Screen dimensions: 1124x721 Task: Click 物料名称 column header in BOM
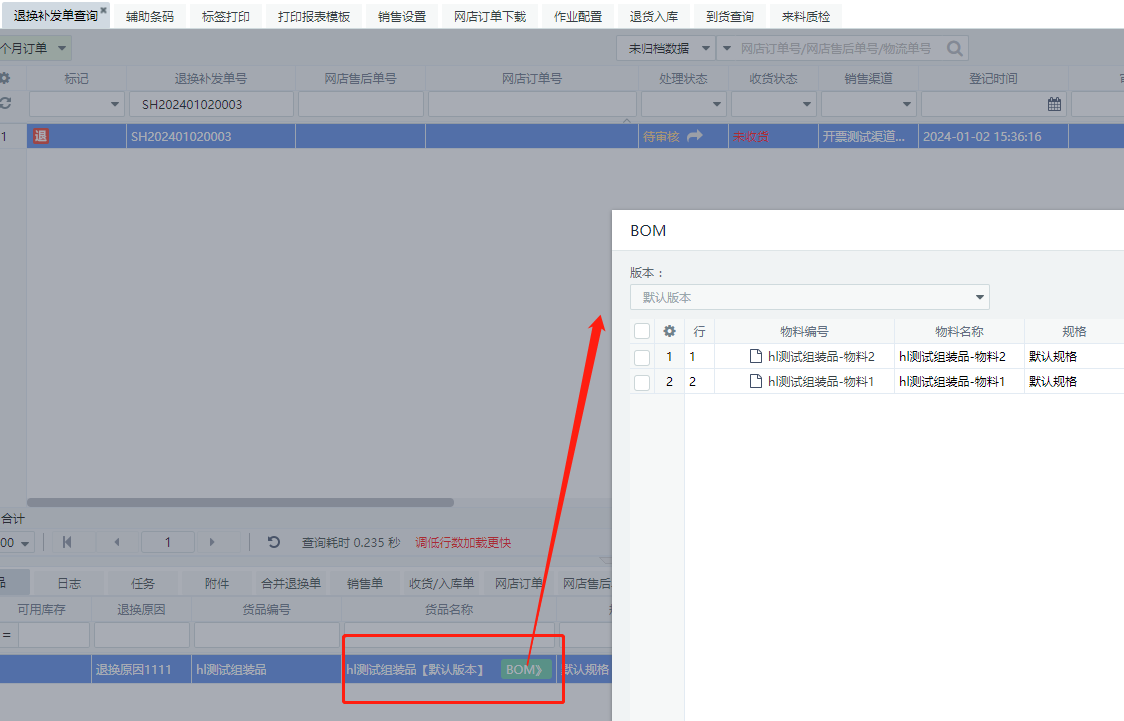coord(959,331)
